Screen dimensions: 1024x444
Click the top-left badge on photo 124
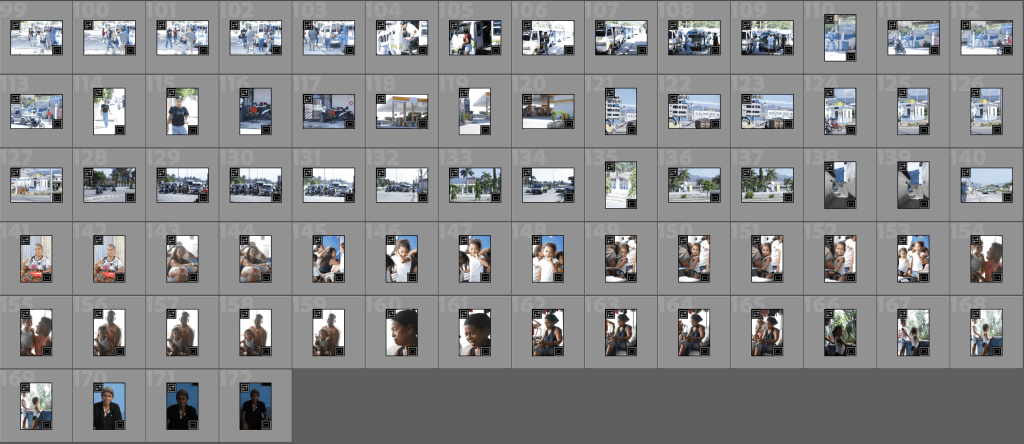pyautogui.click(x=829, y=93)
